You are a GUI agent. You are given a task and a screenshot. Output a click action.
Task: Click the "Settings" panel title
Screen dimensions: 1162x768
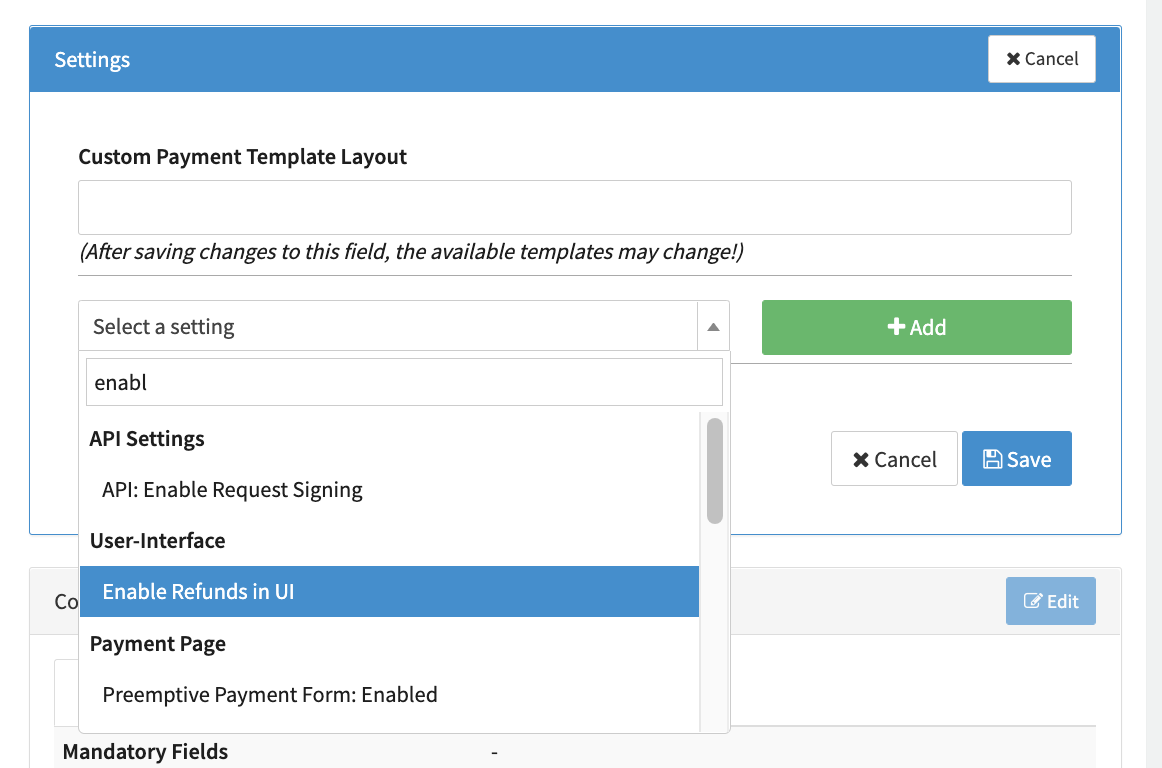(x=92, y=60)
